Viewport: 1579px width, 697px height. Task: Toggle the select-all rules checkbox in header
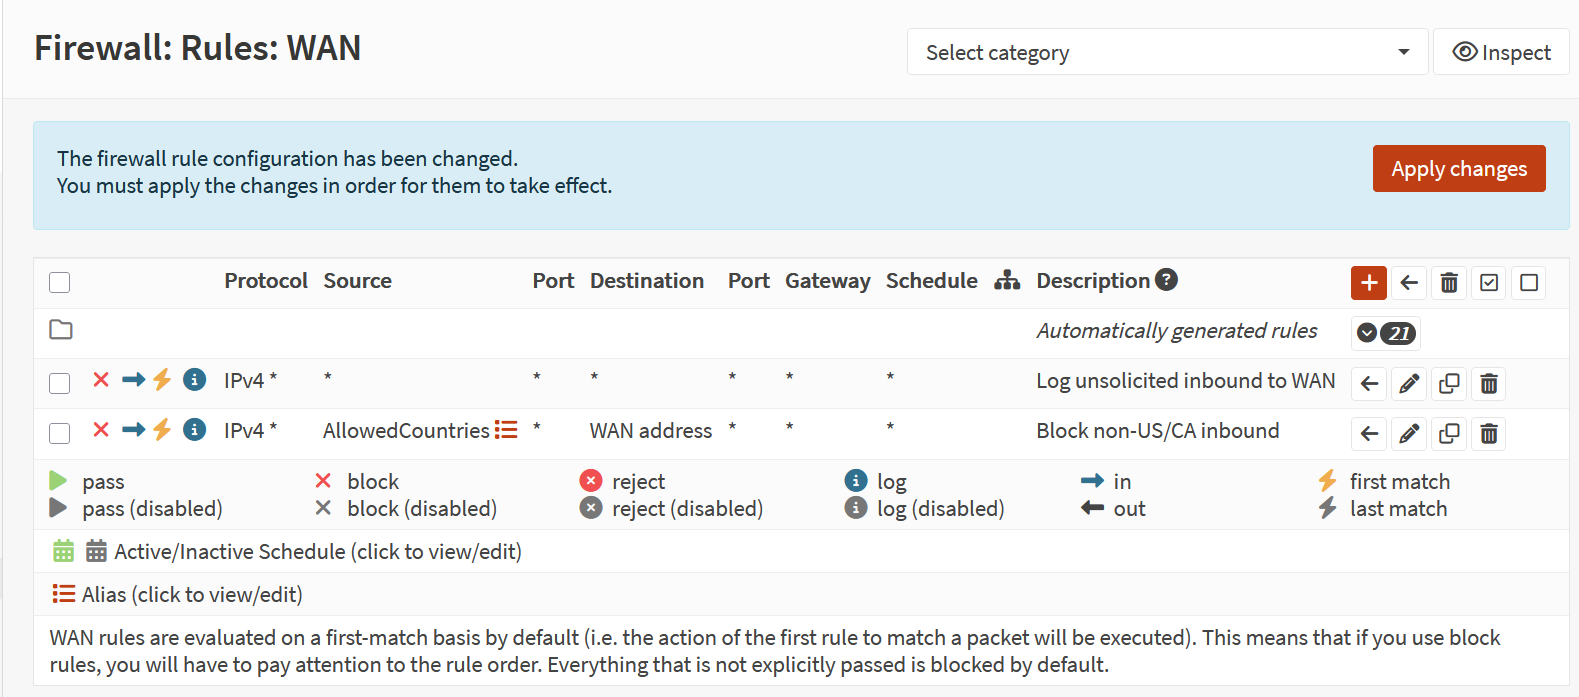click(x=60, y=283)
